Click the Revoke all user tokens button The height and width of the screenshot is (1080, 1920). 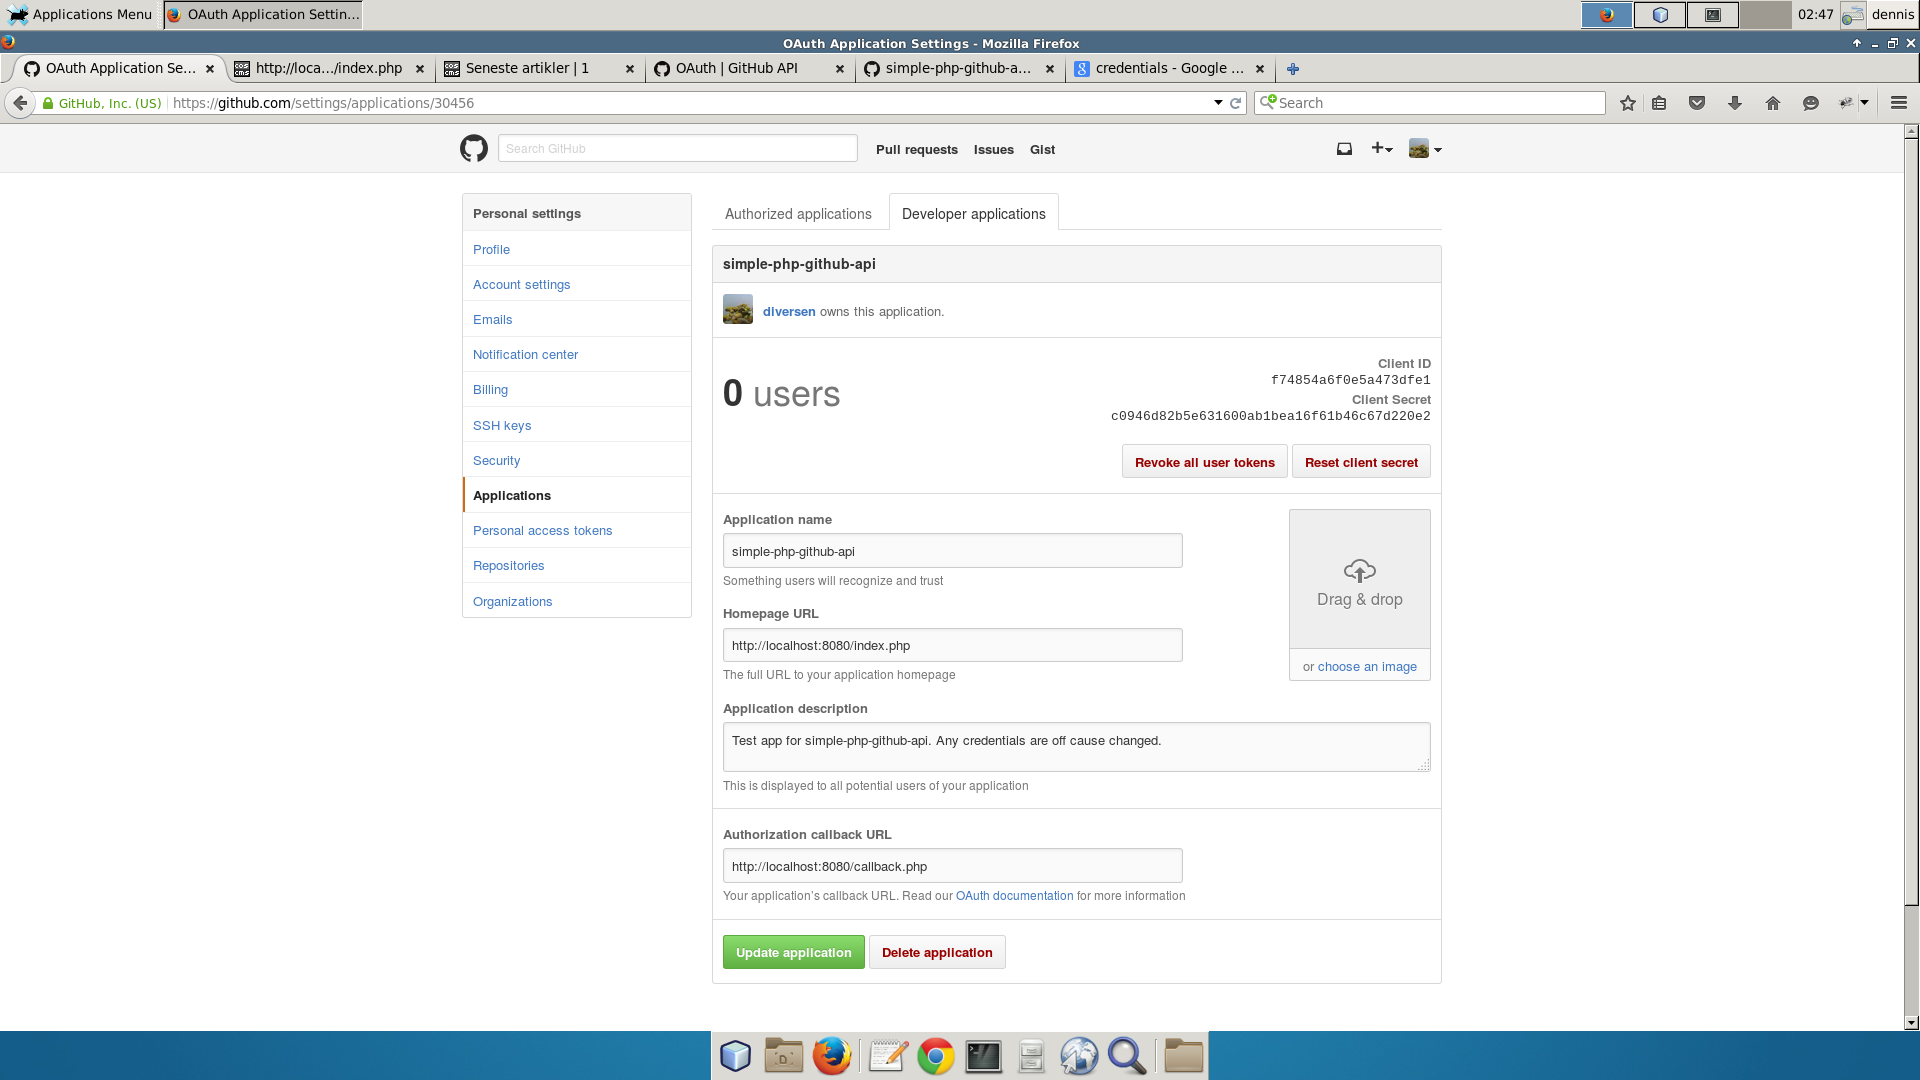click(x=1204, y=462)
